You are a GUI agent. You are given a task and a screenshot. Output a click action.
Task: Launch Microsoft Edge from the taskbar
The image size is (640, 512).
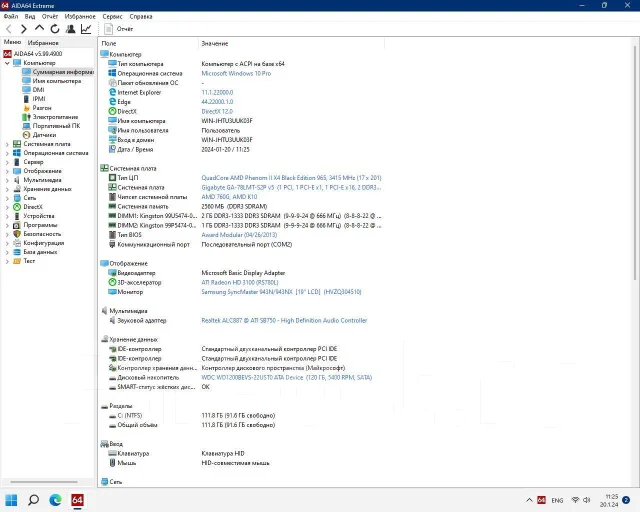coord(55,500)
